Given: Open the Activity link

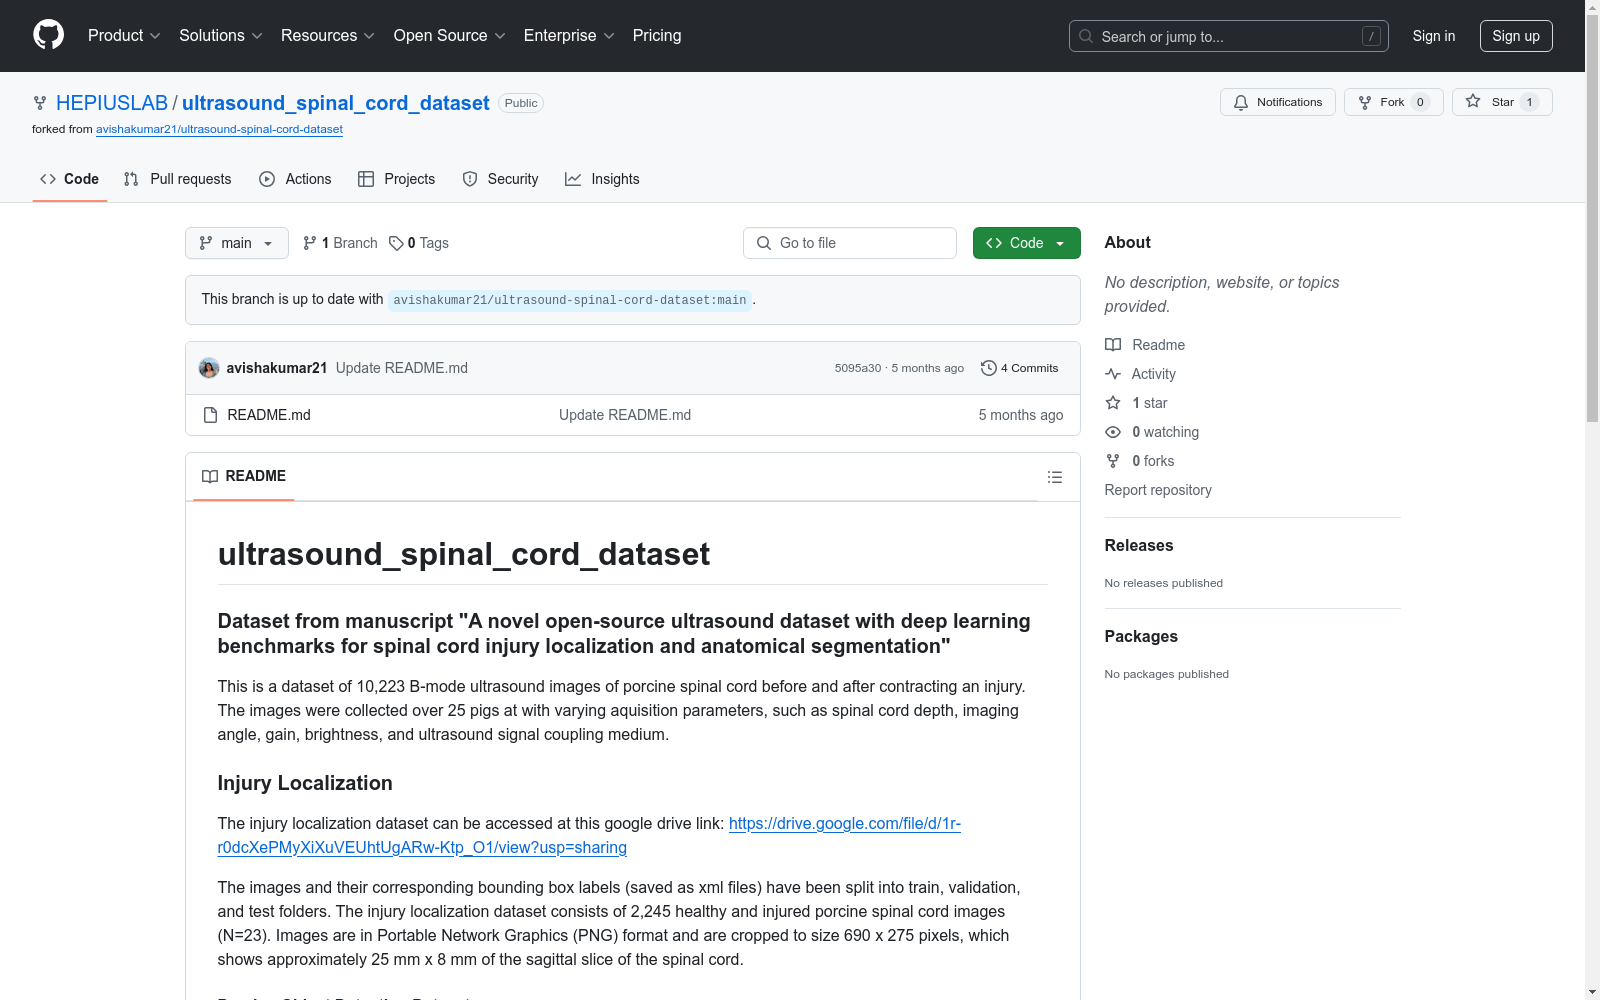Looking at the screenshot, I should [1141, 374].
